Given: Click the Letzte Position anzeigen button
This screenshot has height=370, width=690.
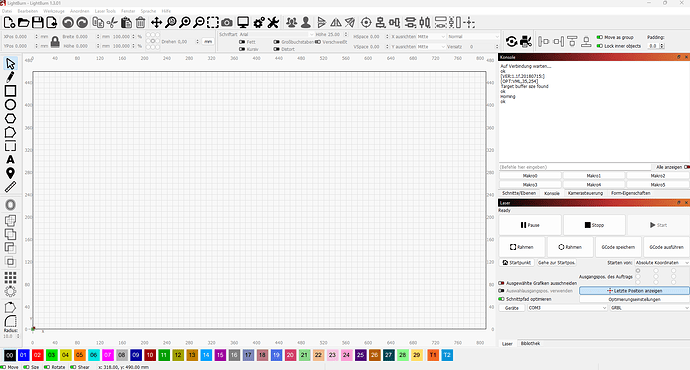Looking at the screenshot, I should coord(635,291).
